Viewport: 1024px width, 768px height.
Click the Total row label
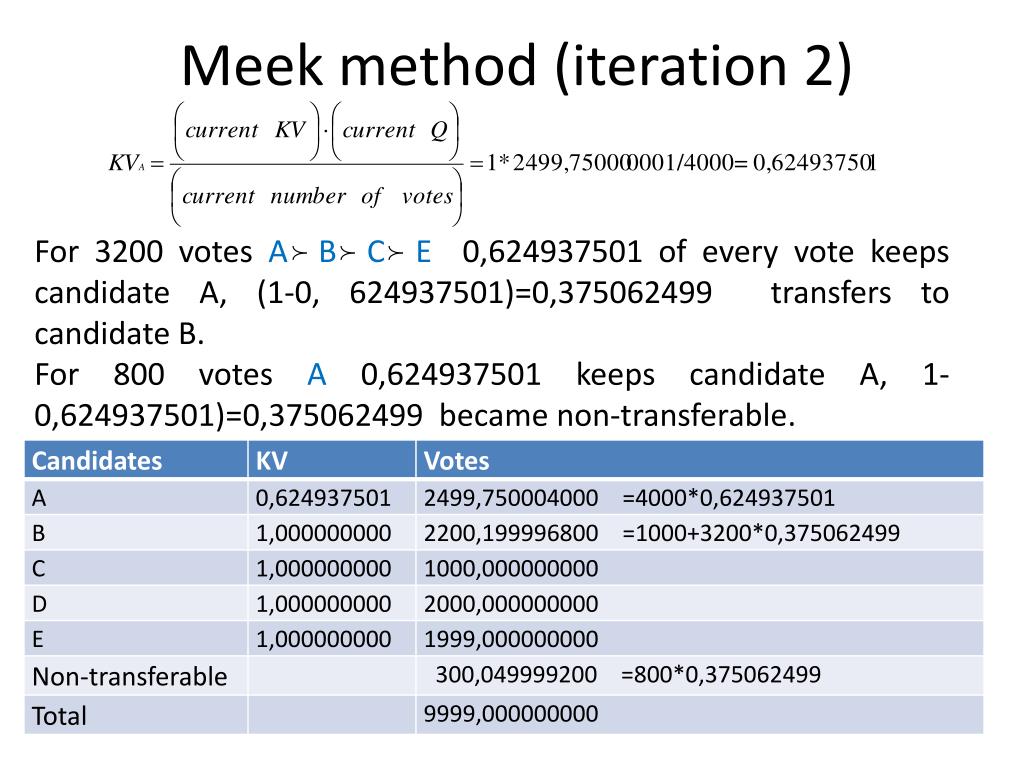click(59, 716)
